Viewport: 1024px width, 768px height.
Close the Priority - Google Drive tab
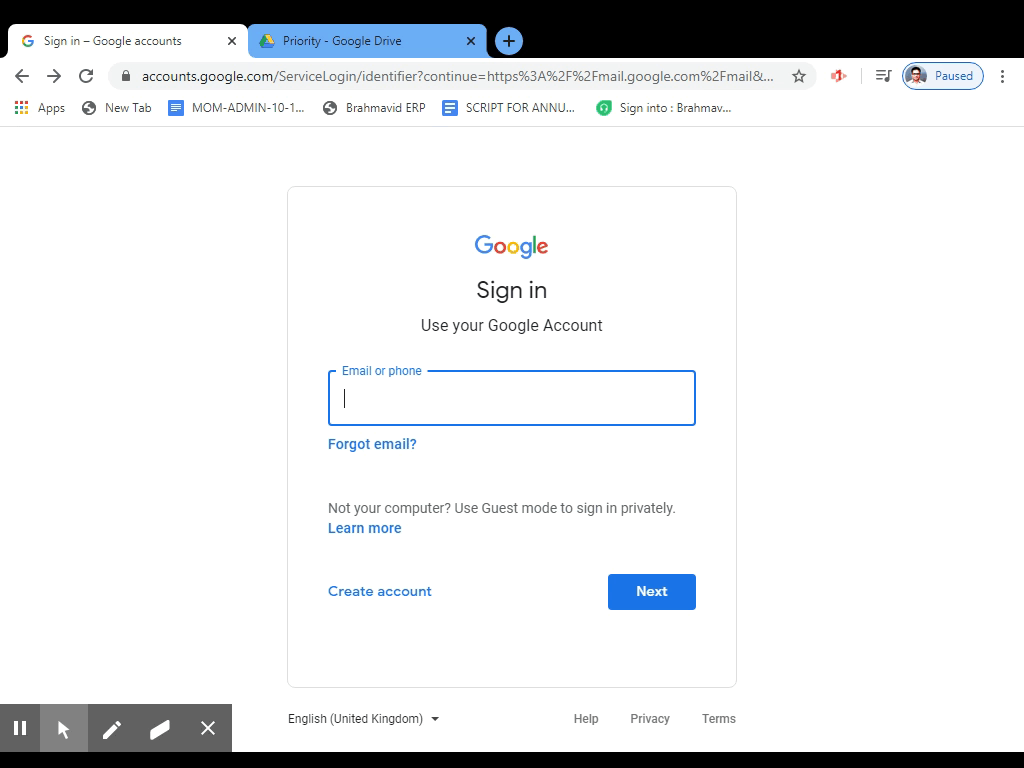(x=471, y=41)
